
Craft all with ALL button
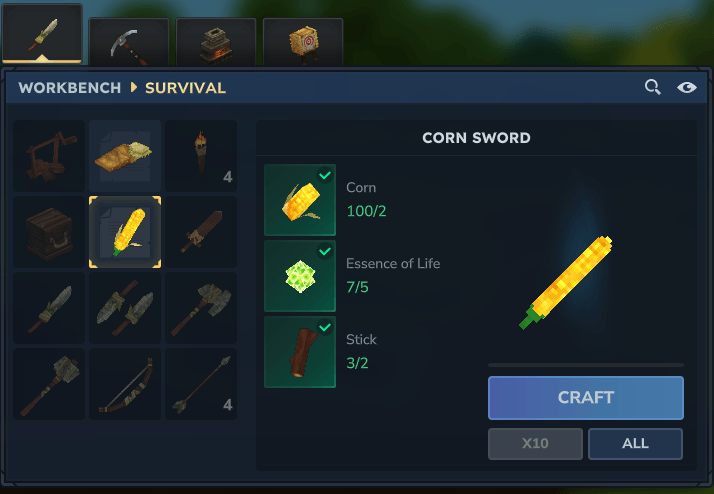[635, 443]
